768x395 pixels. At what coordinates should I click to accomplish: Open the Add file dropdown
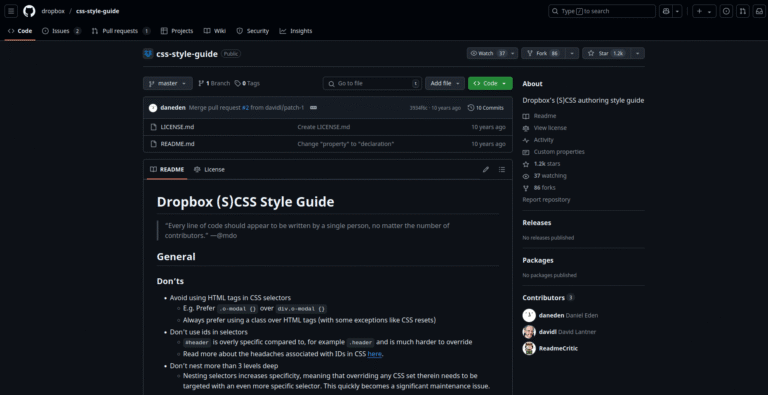(x=445, y=83)
